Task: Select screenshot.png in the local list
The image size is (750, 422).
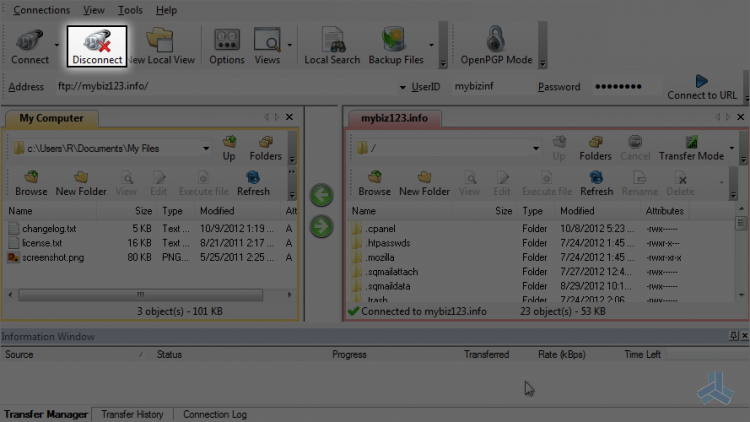Action: point(53,257)
